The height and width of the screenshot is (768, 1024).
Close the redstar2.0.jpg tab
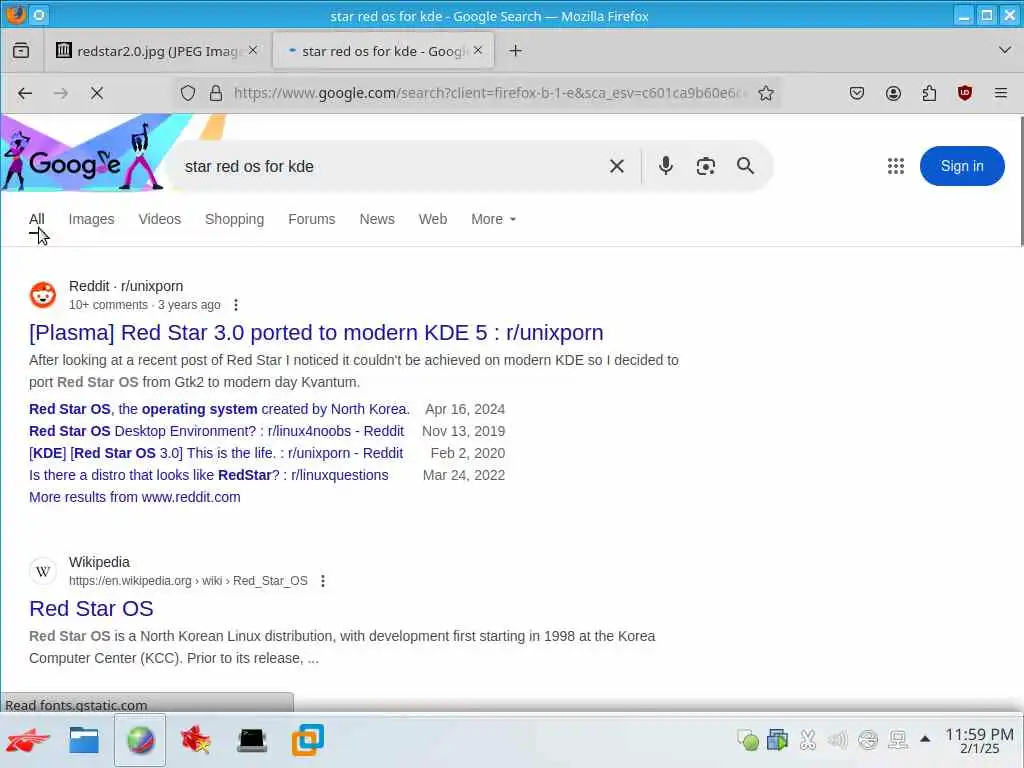click(253, 50)
